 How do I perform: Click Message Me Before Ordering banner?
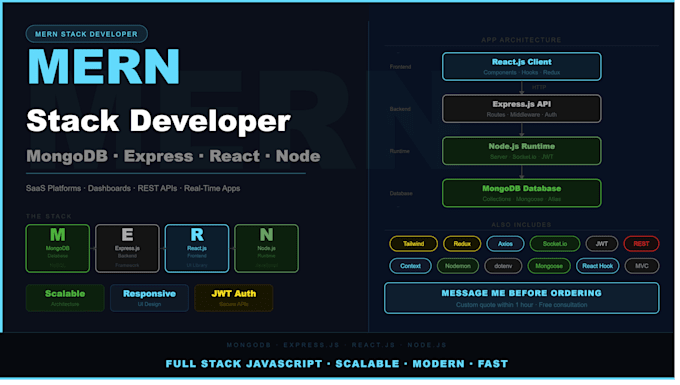(522, 298)
